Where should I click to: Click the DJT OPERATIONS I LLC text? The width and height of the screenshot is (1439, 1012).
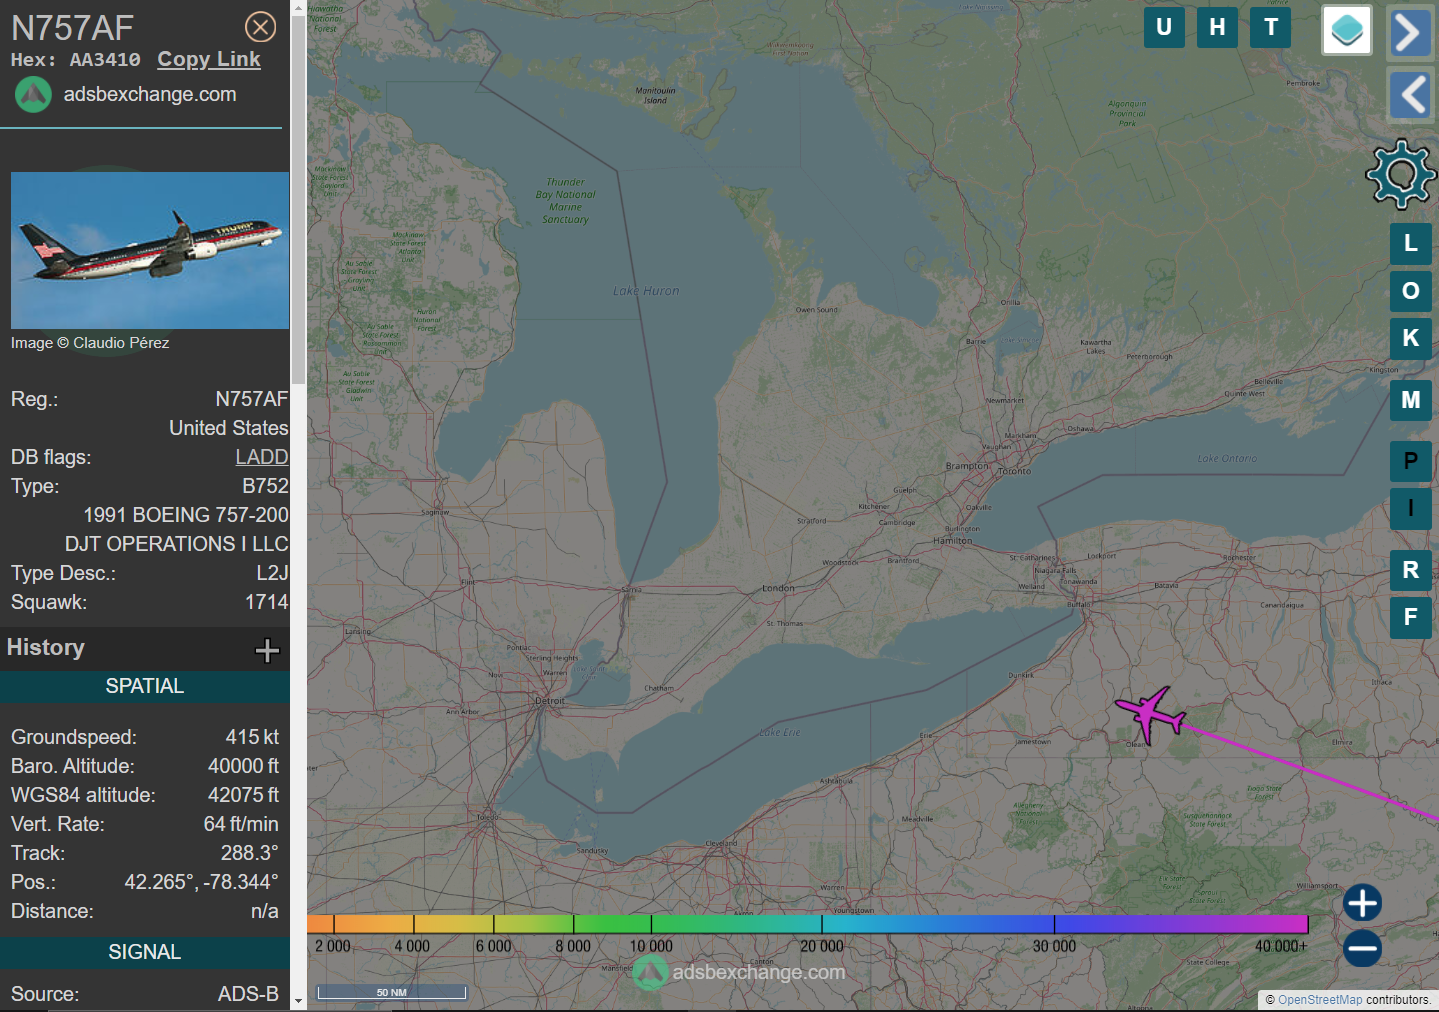[x=177, y=544]
